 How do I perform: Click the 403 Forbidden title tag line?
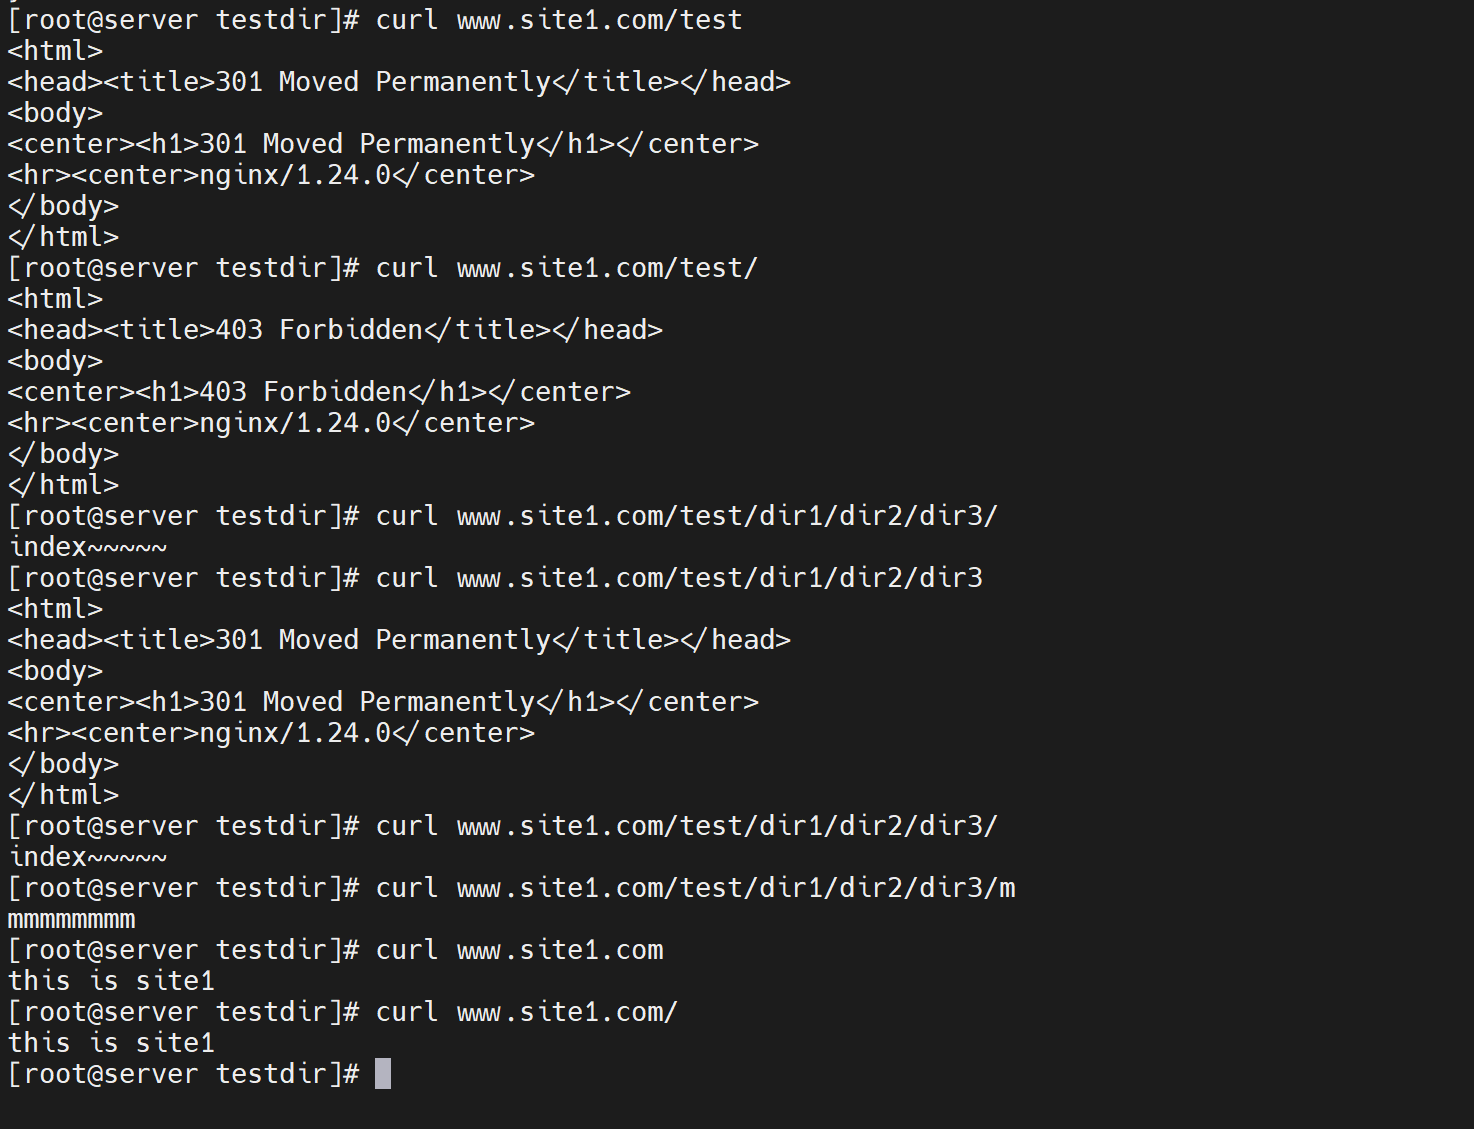tap(335, 330)
